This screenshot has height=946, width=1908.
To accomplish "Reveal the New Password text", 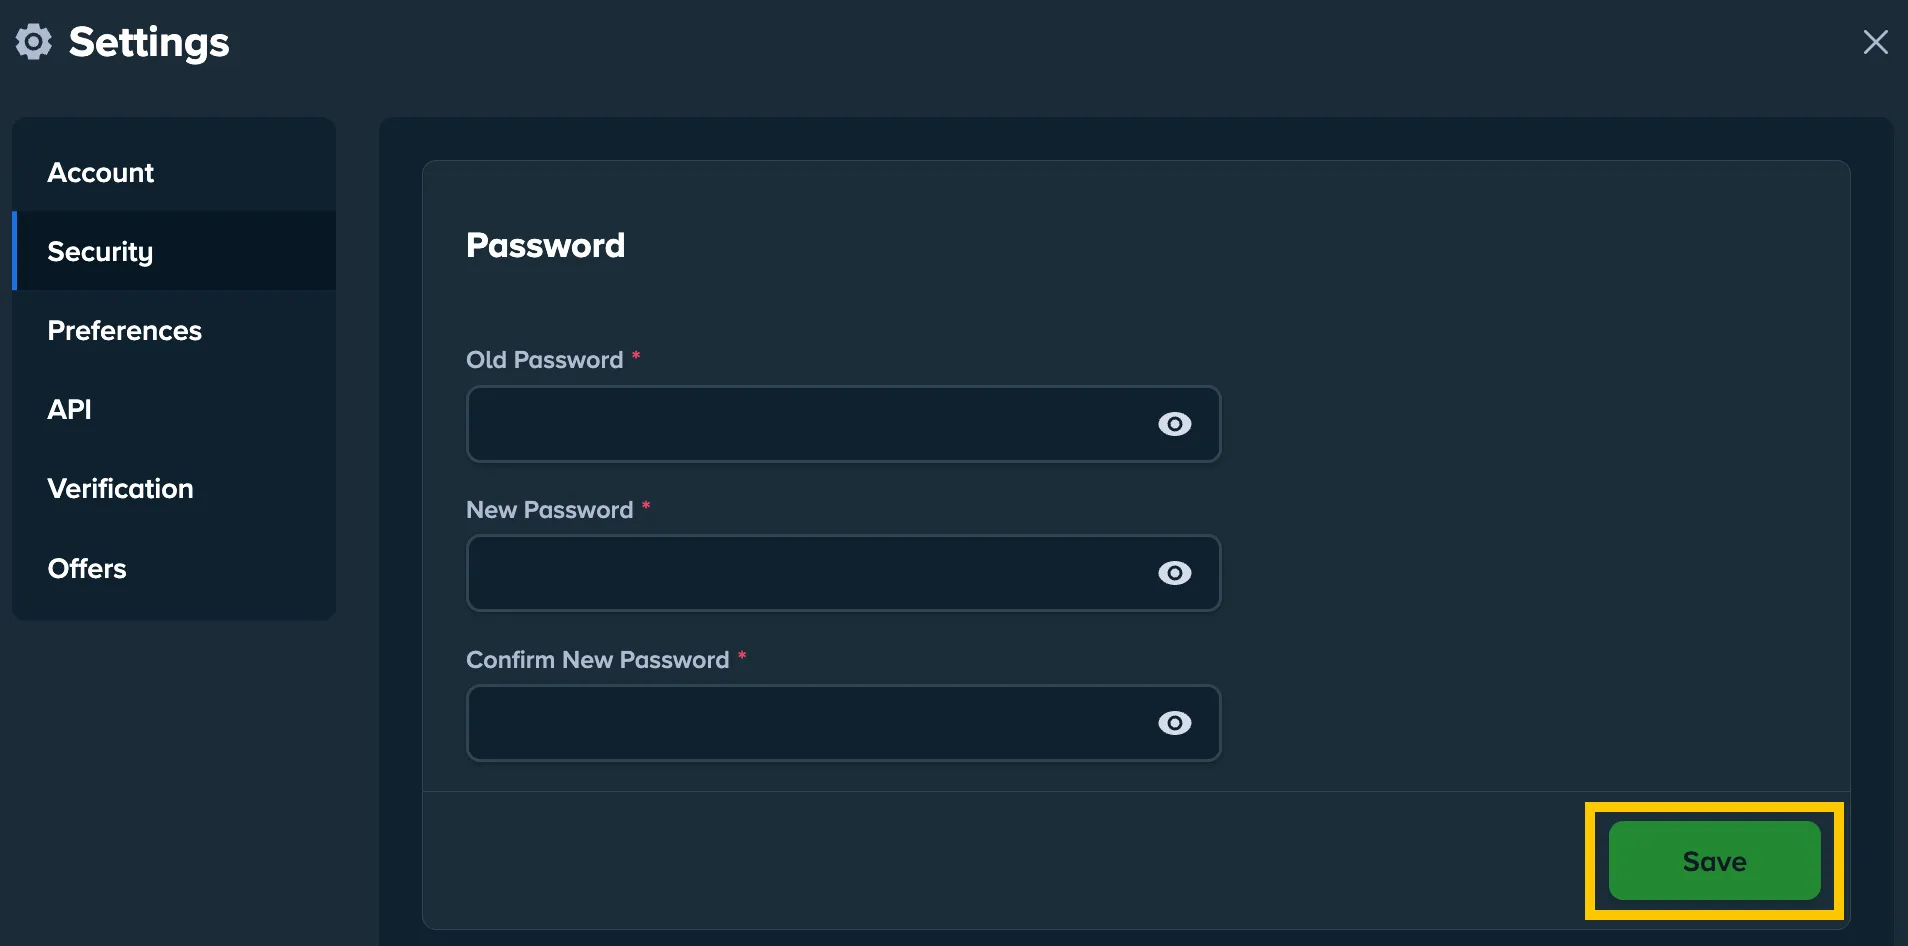I will pos(1174,573).
